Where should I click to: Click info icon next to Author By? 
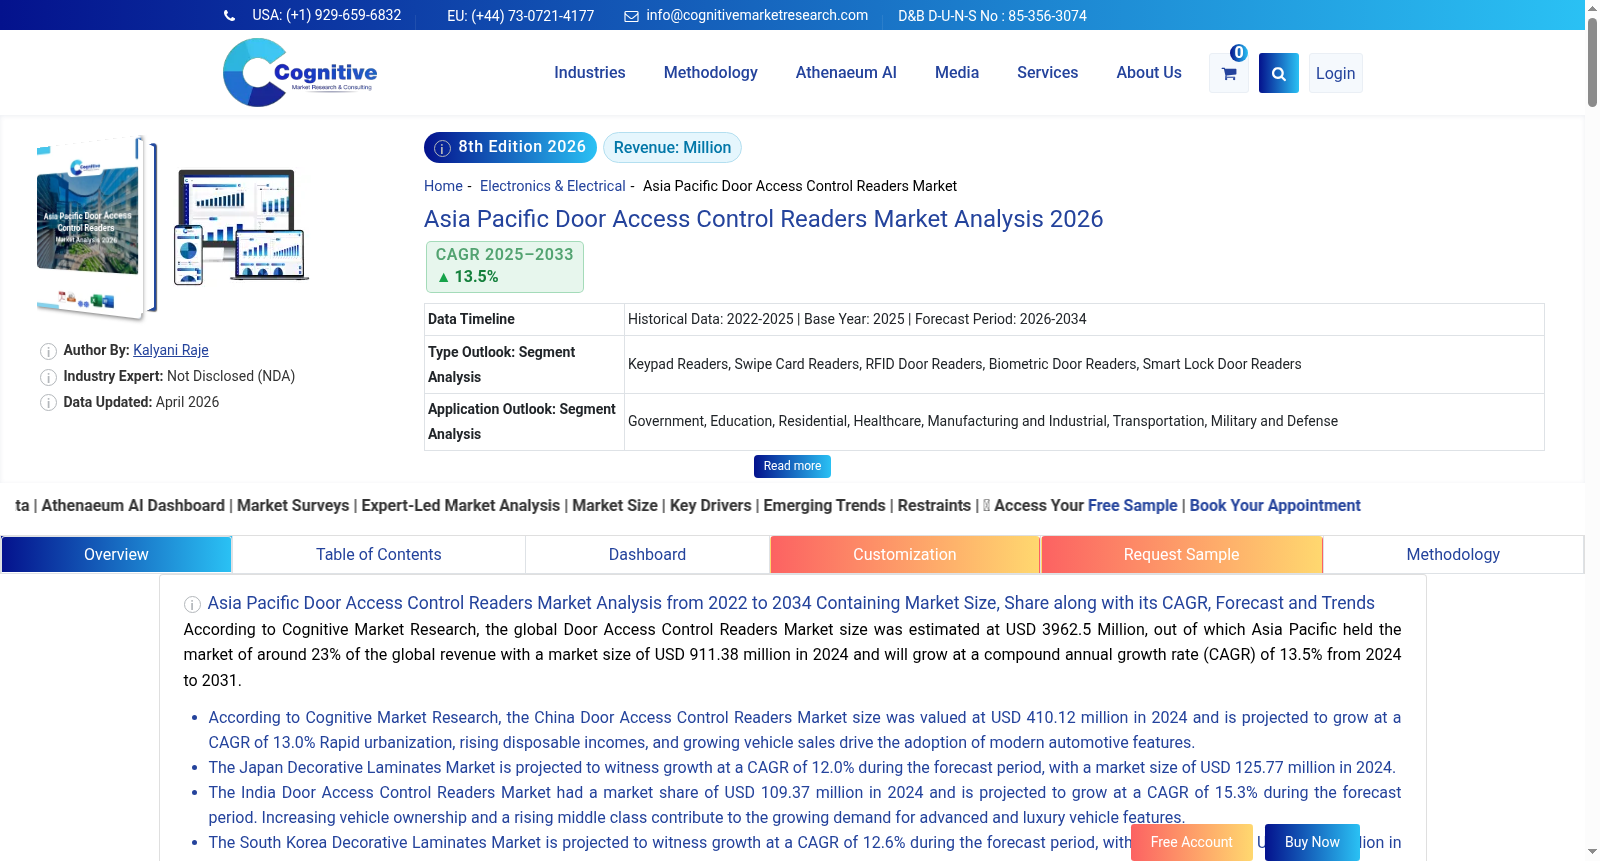48,351
